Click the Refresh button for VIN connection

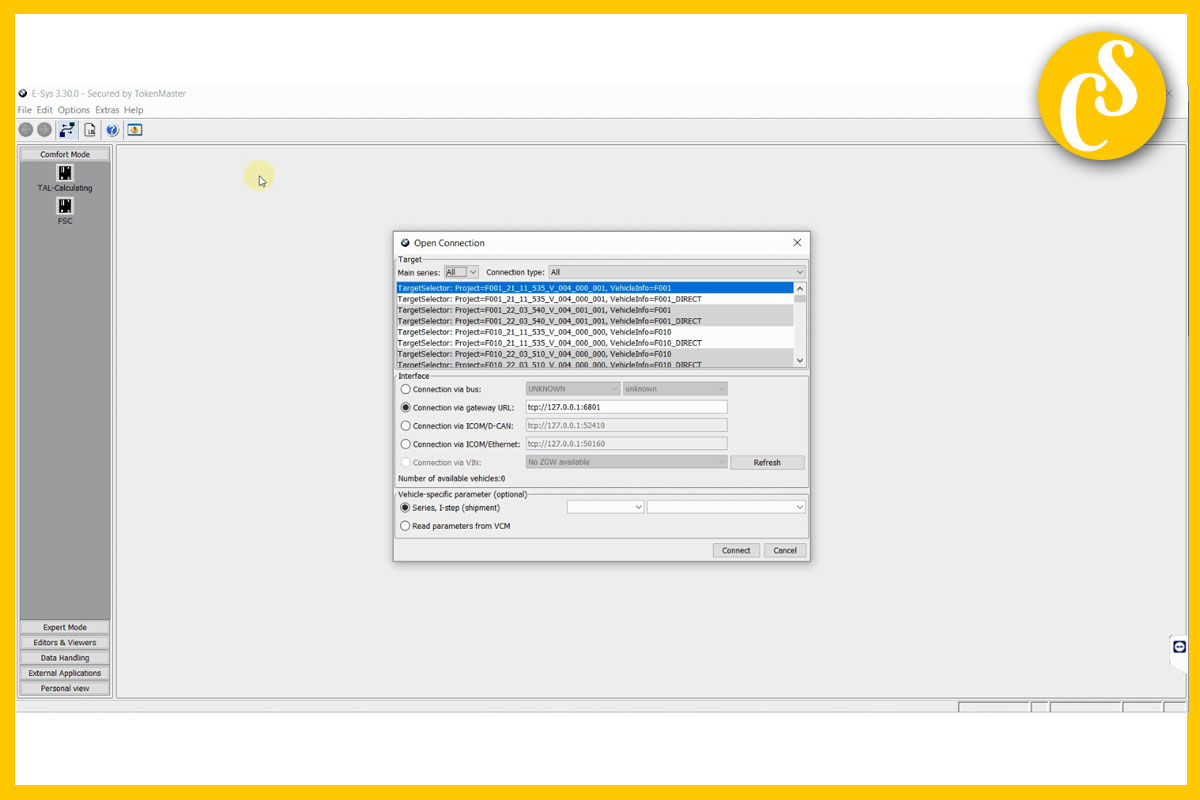point(767,461)
